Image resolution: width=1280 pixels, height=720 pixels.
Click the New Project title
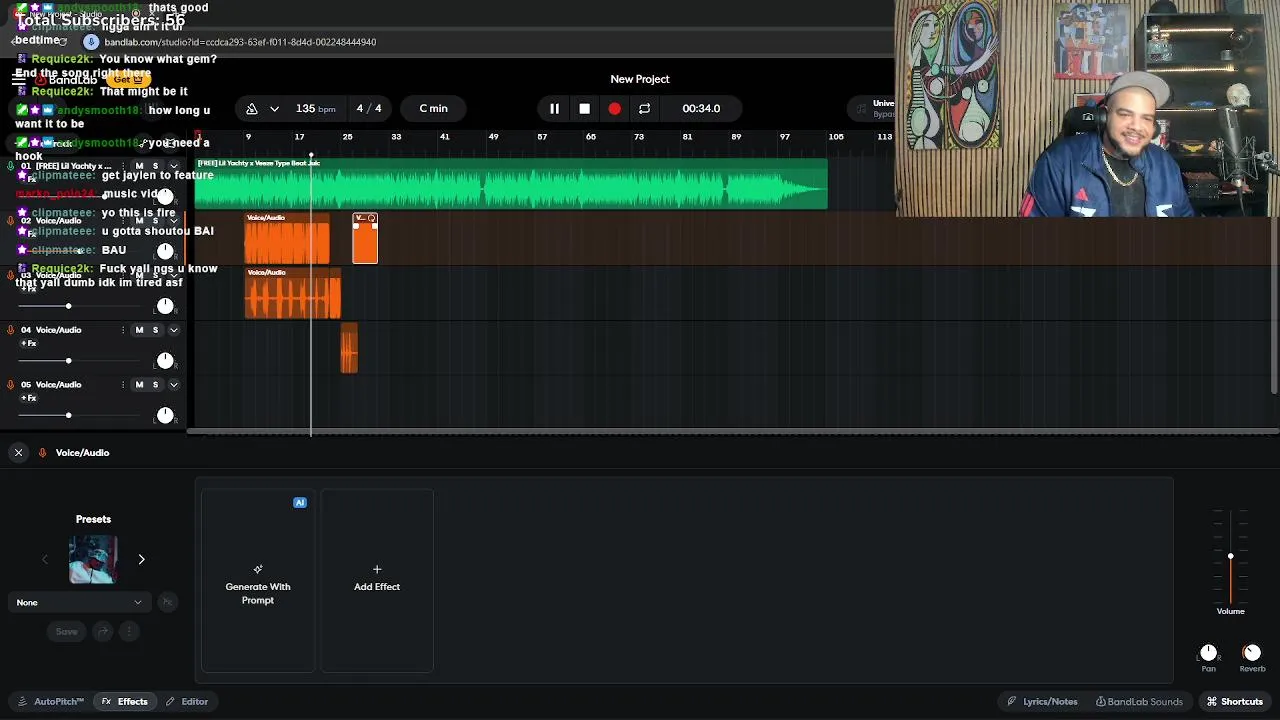click(640, 79)
